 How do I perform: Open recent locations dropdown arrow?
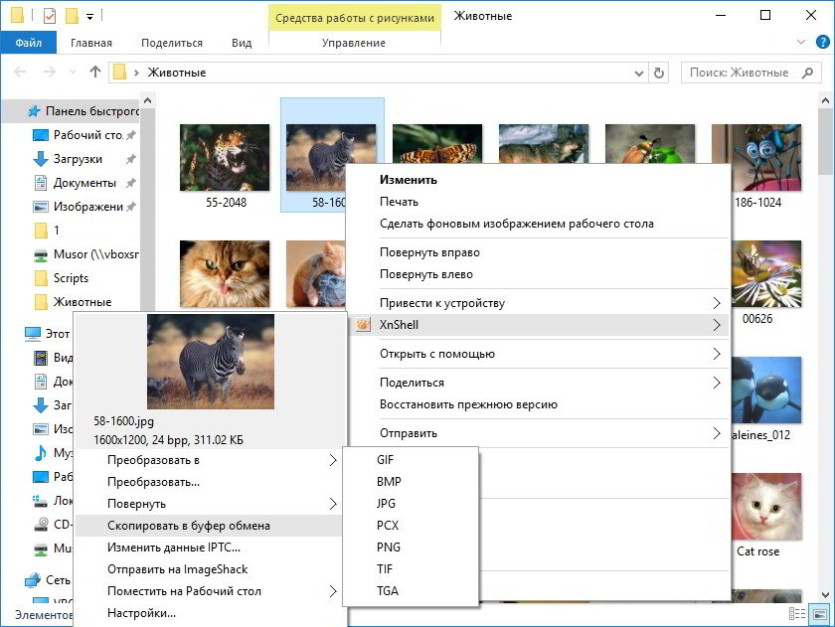[x=73, y=72]
